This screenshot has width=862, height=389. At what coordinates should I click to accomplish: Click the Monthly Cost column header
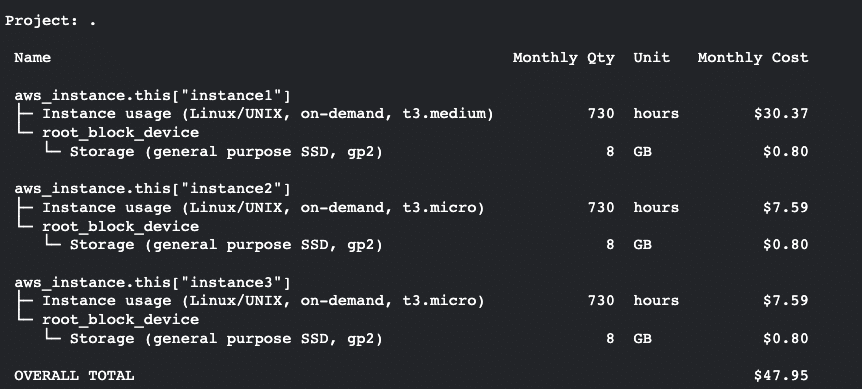tap(753, 58)
